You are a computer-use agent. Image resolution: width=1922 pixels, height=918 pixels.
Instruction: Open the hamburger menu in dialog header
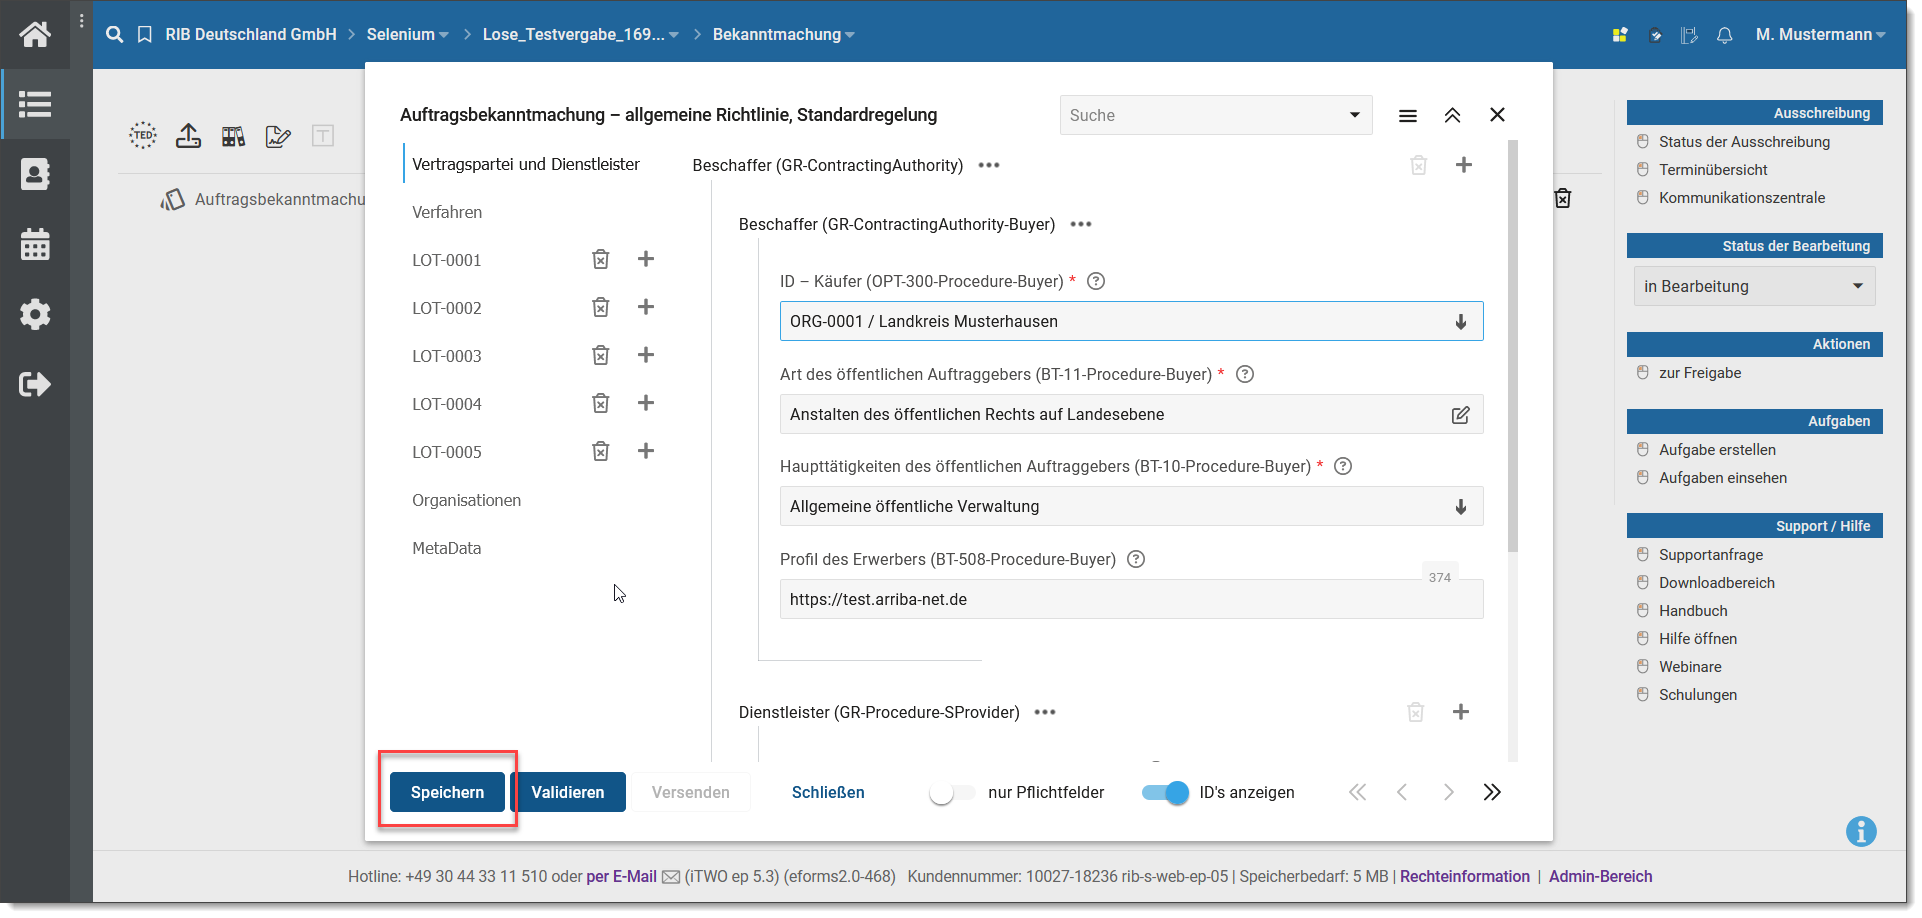pyautogui.click(x=1407, y=116)
